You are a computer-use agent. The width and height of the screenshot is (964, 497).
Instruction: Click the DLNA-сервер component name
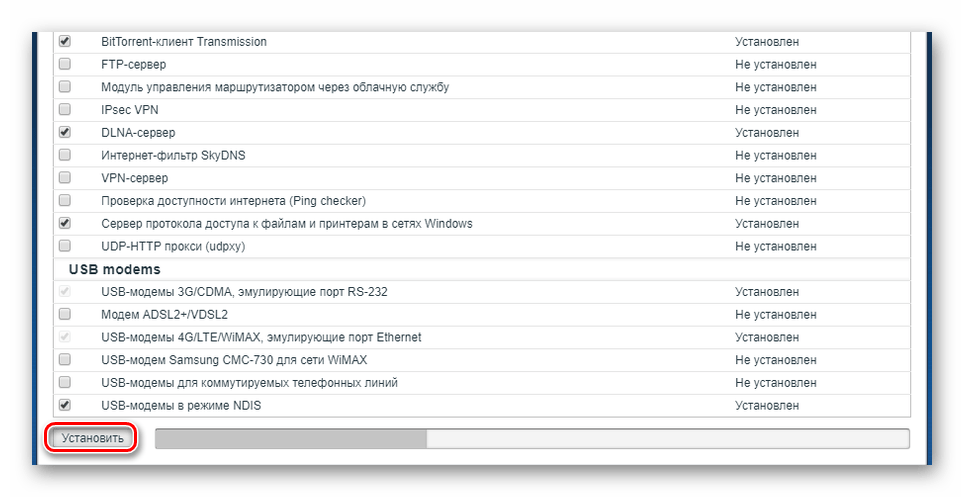tap(138, 132)
